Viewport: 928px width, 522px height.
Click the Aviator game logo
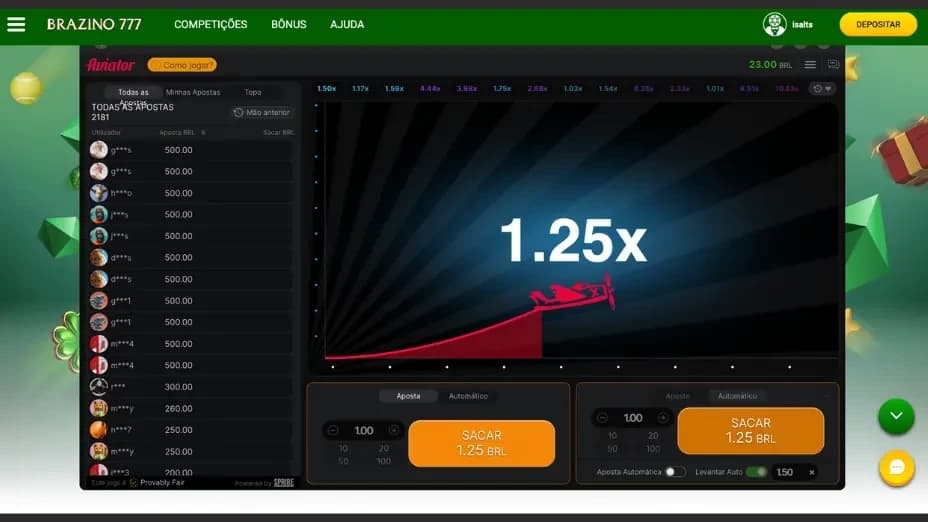point(111,65)
